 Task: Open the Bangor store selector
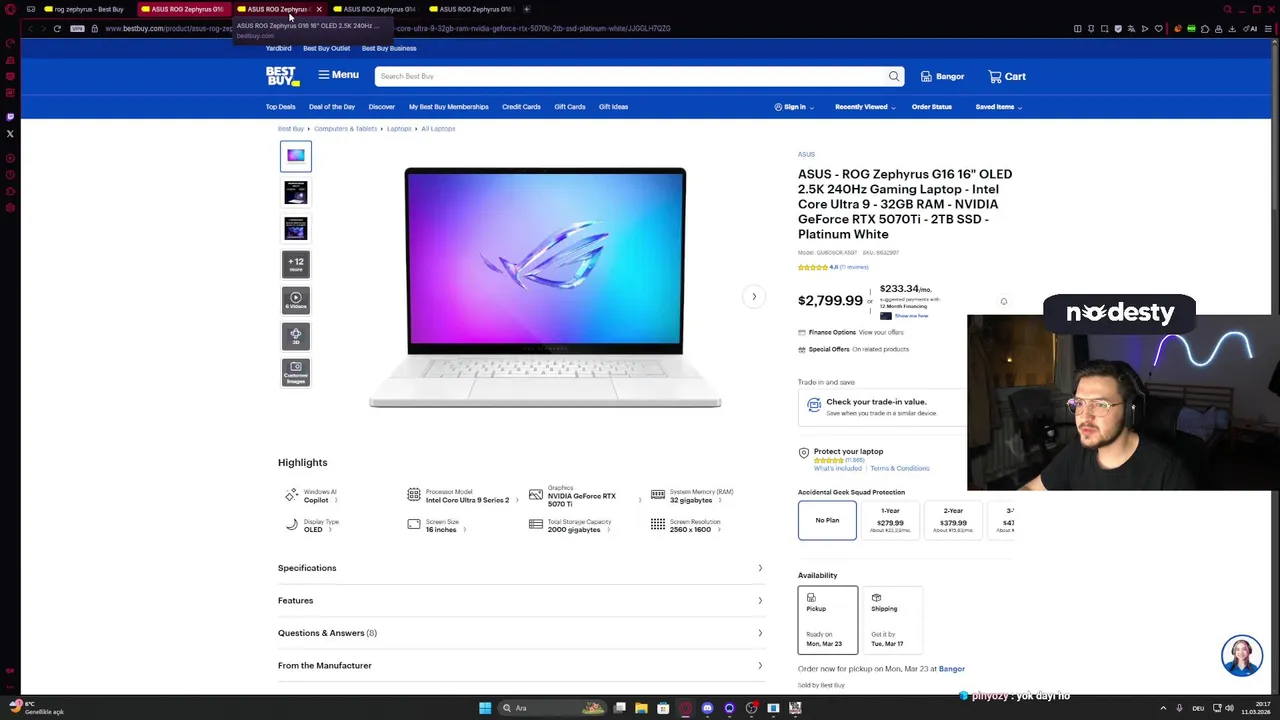click(942, 76)
